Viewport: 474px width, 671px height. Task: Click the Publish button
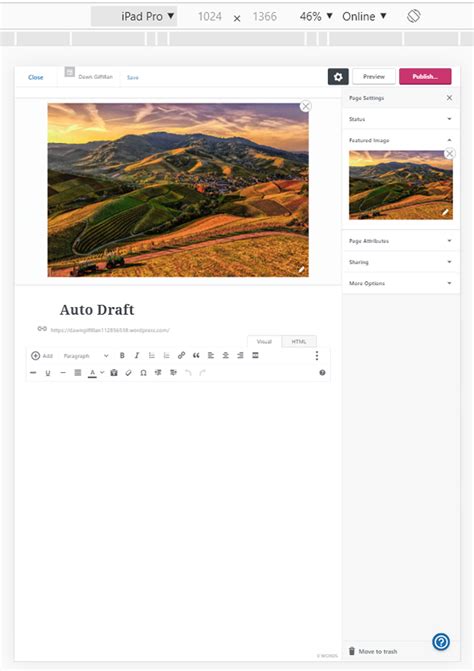pos(425,77)
